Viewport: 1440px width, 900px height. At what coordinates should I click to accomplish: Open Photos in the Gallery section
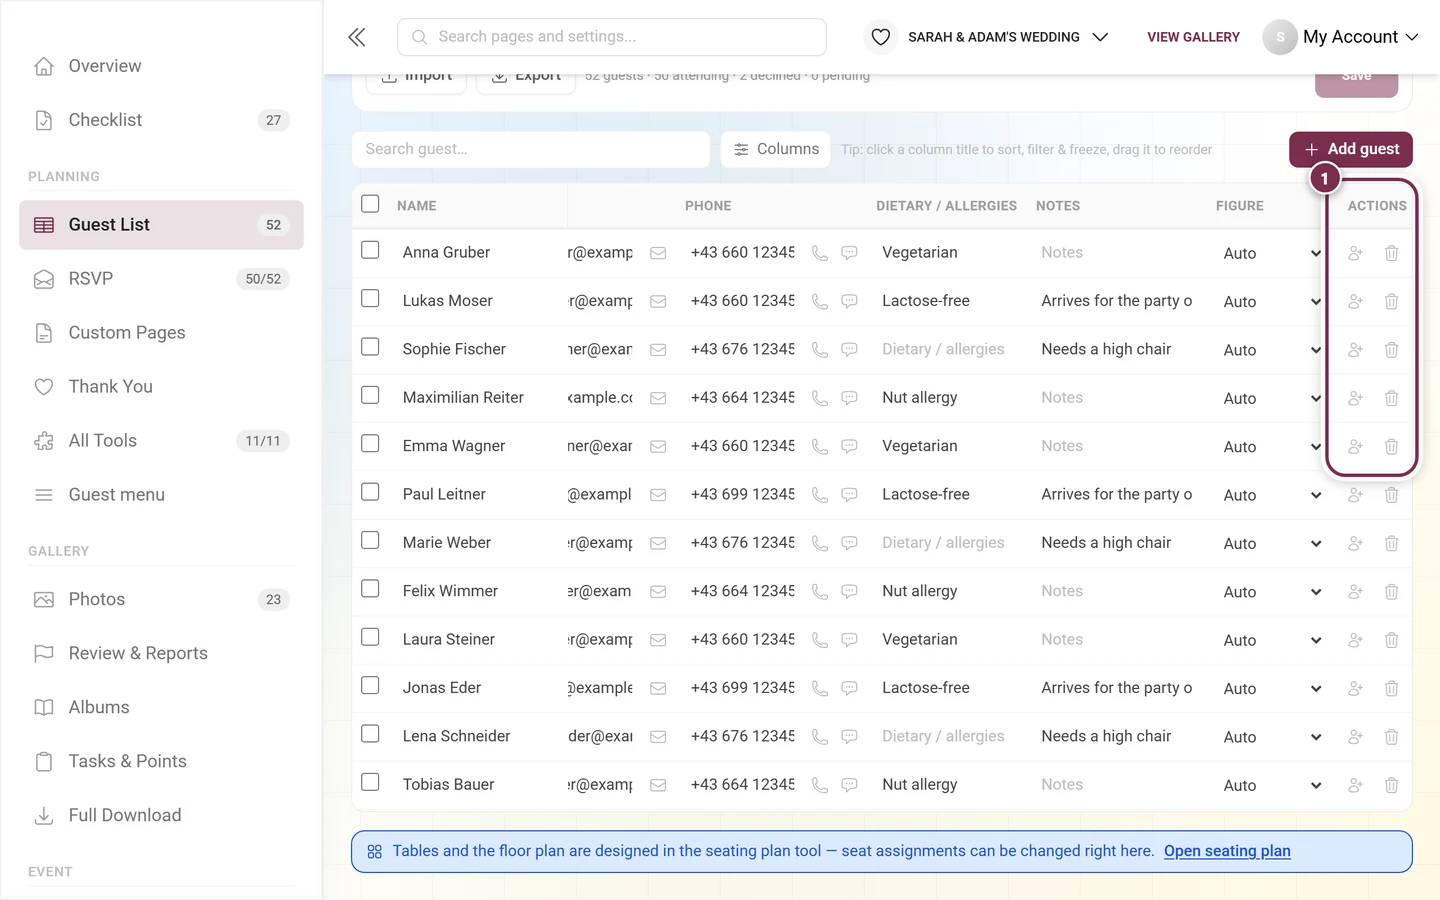click(161, 600)
